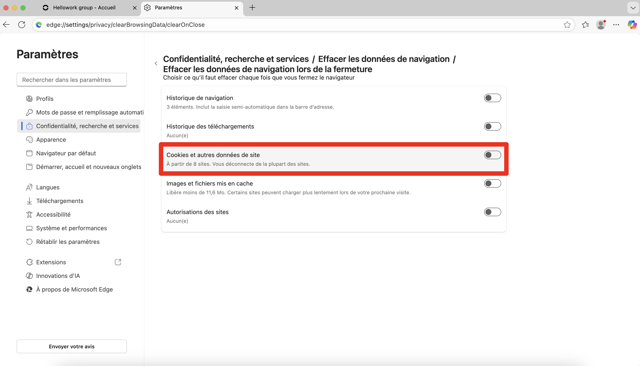Screen dimensions: 640x366
Task: Open the three-dot Settings and more menu
Action: coord(616,25)
